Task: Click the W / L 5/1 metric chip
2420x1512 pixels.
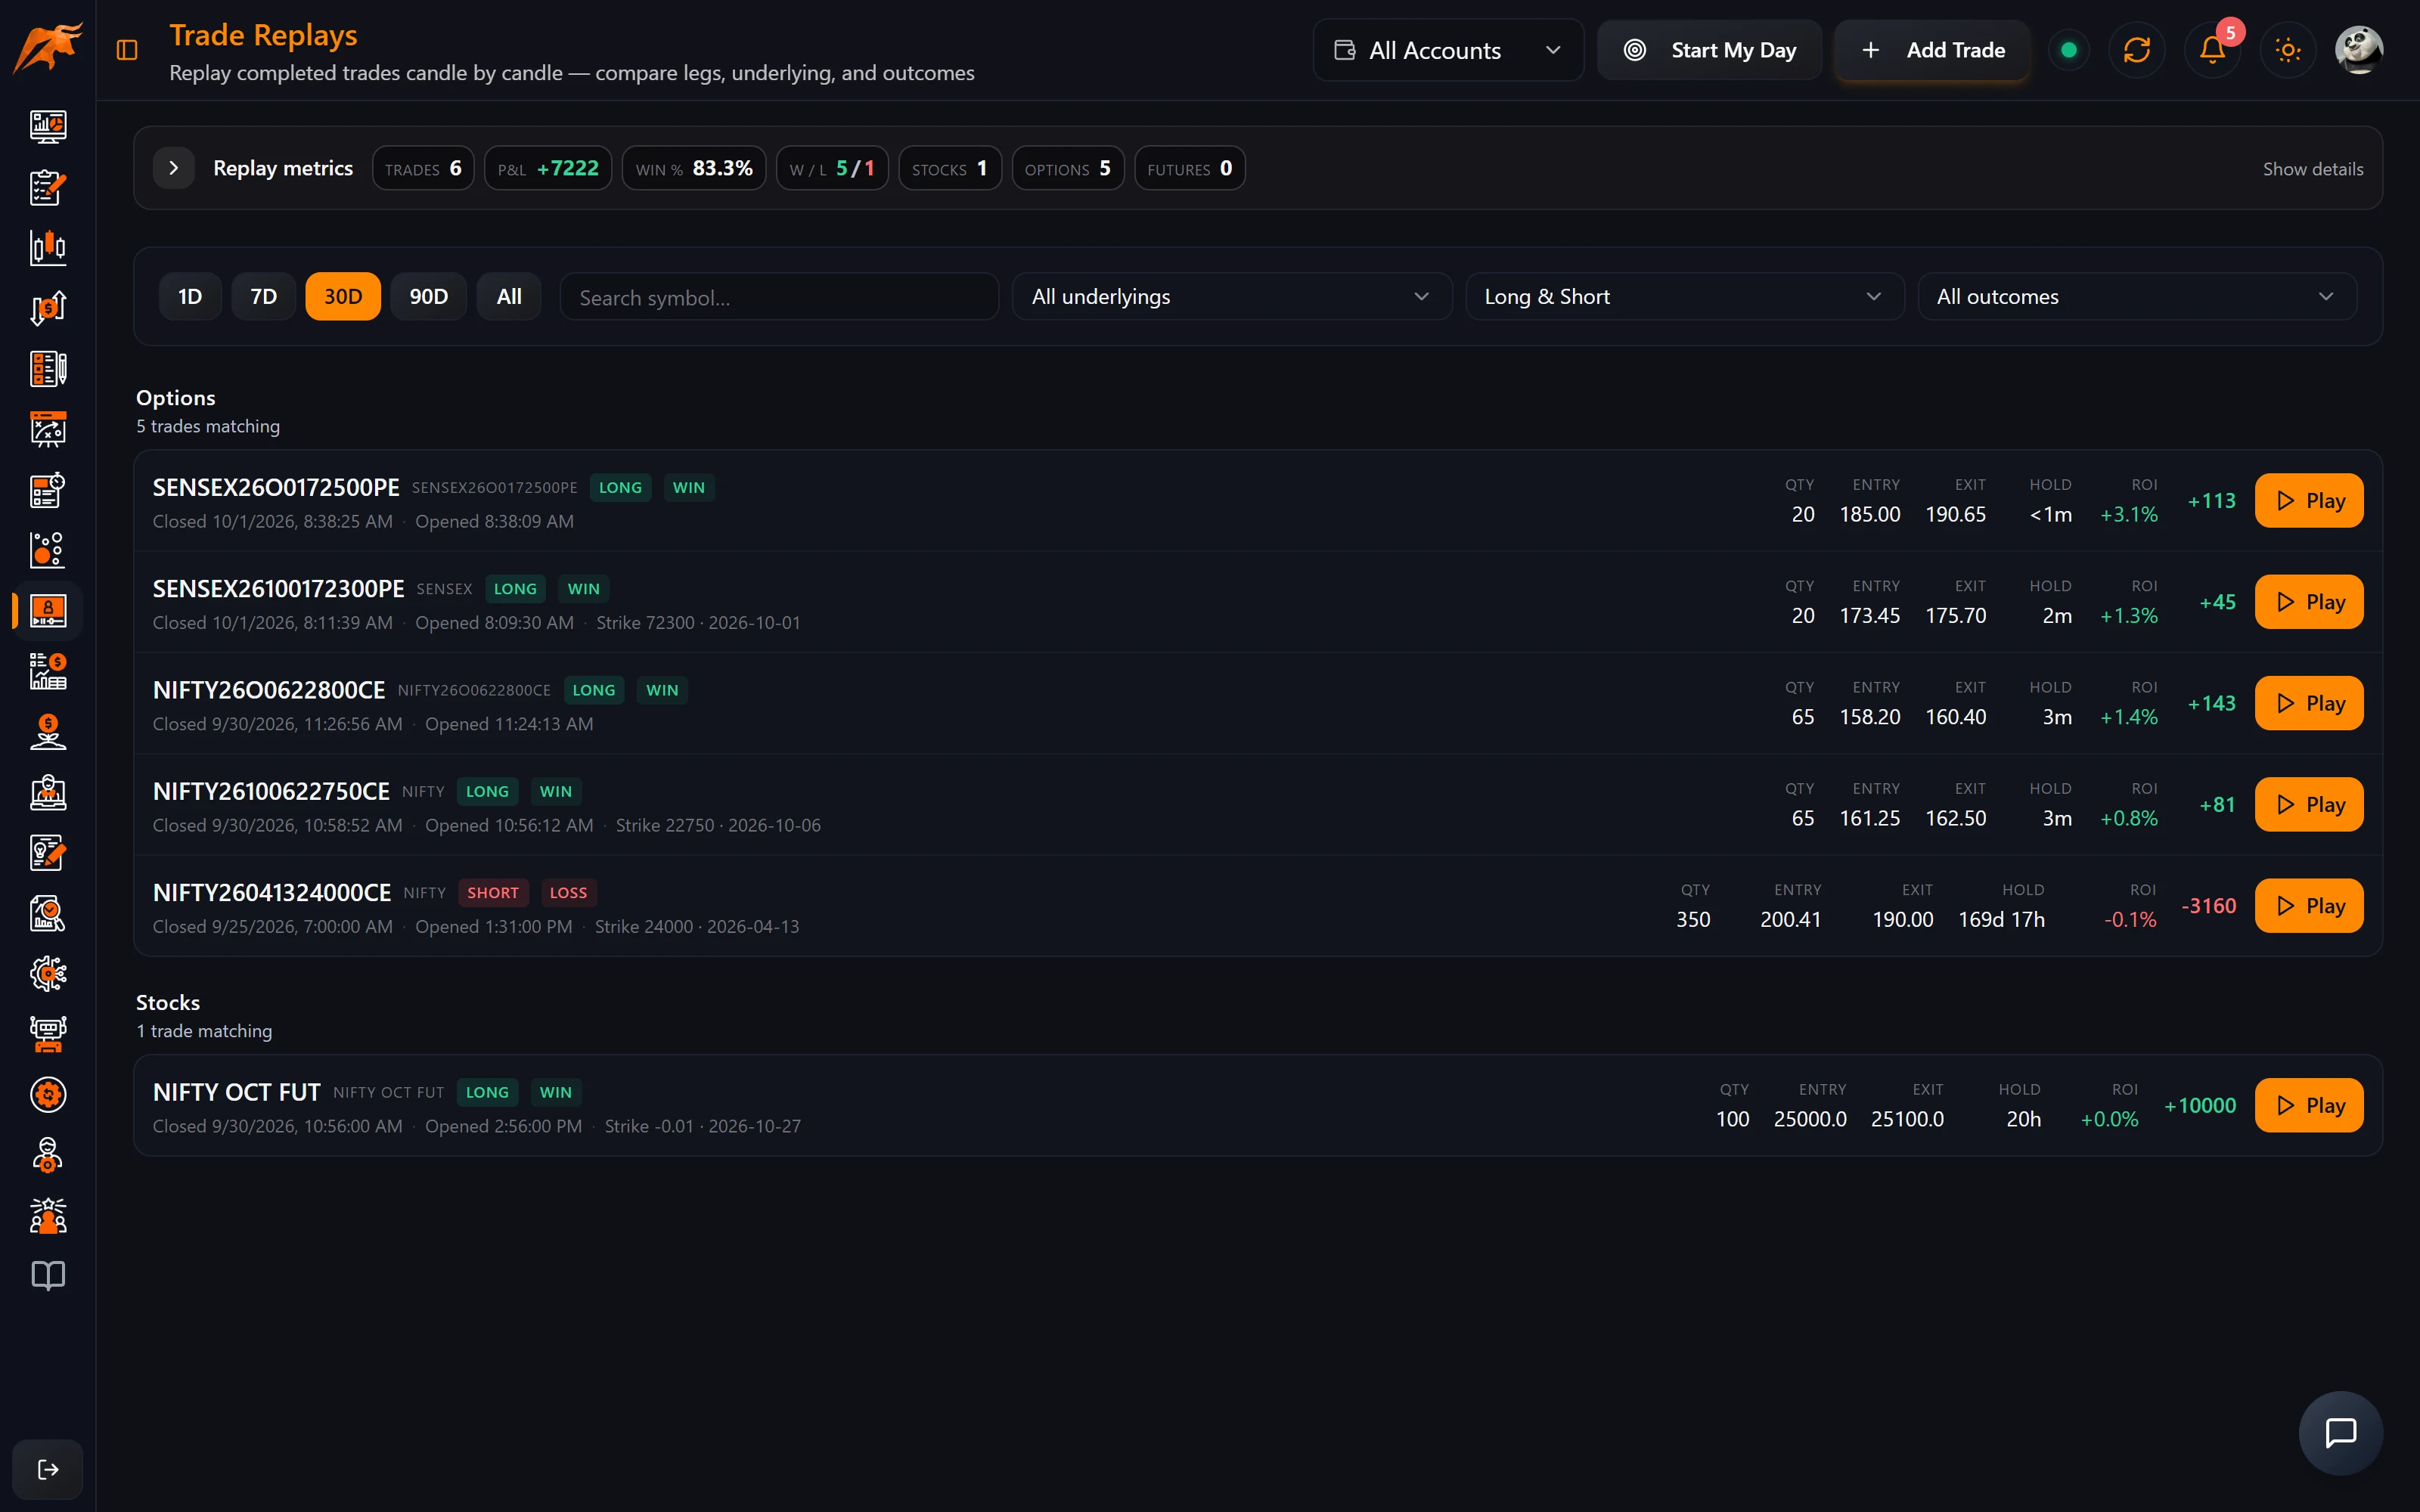Action: click(832, 168)
